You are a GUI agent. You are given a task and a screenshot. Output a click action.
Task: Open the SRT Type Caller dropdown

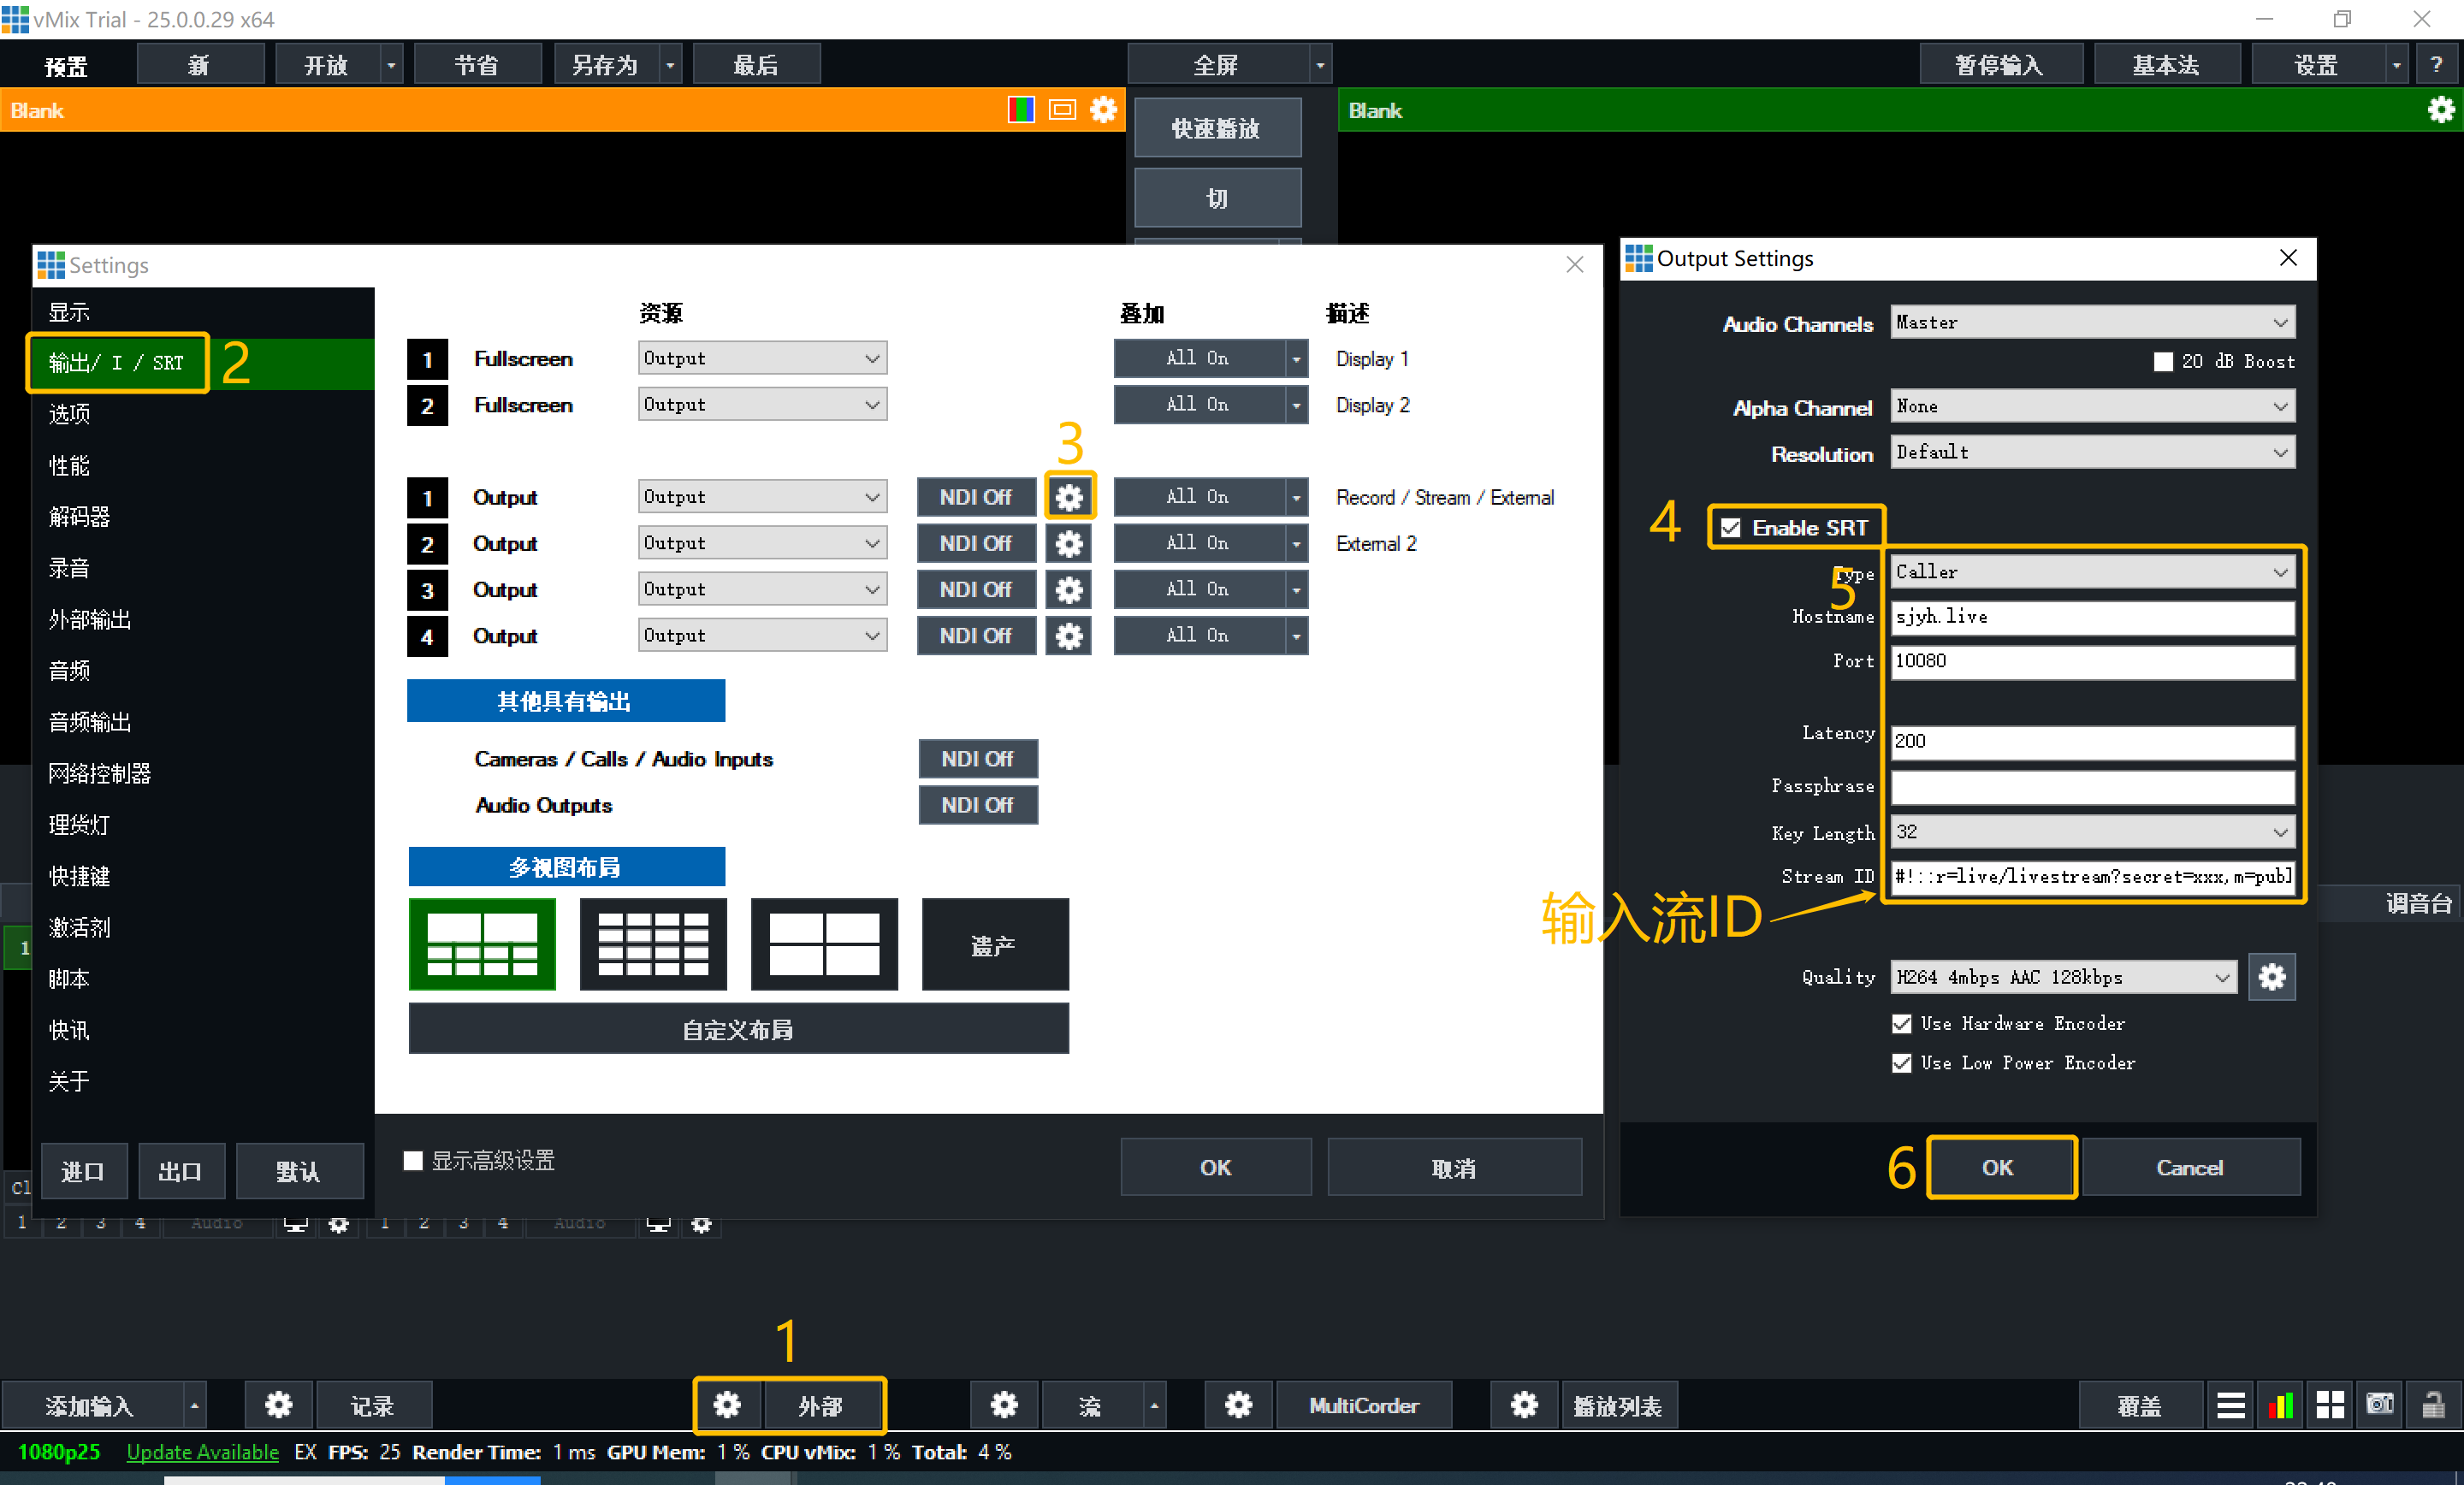coord(2092,572)
